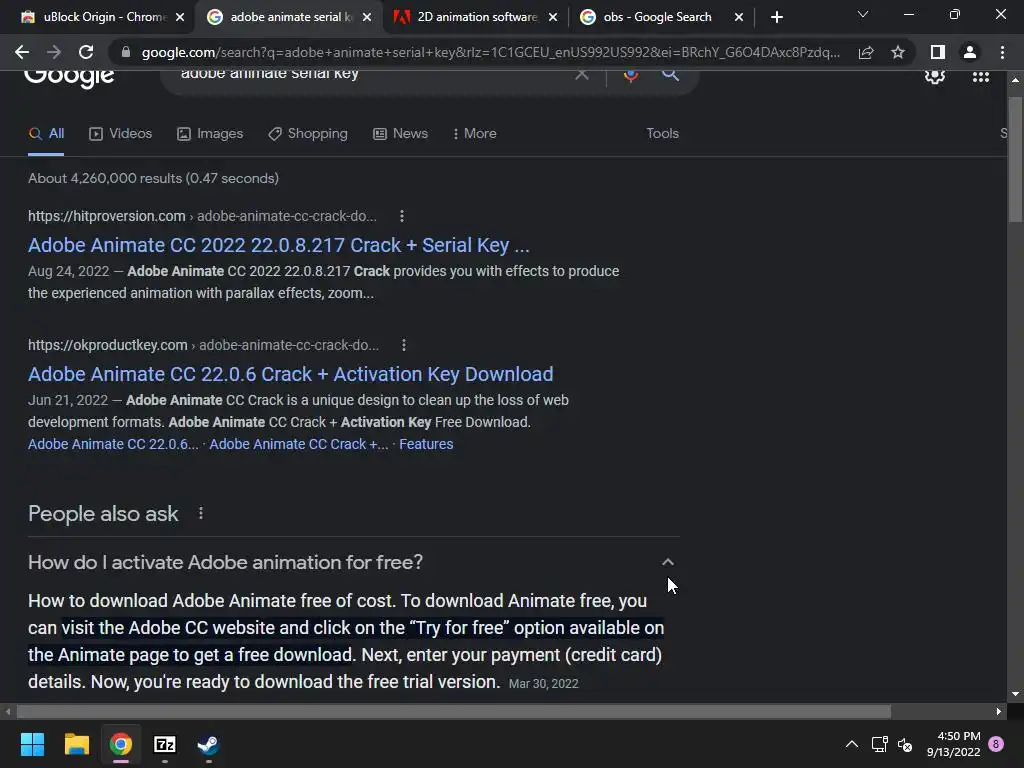
Task: Share this page icon in address bar
Action: [x=866, y=52]
